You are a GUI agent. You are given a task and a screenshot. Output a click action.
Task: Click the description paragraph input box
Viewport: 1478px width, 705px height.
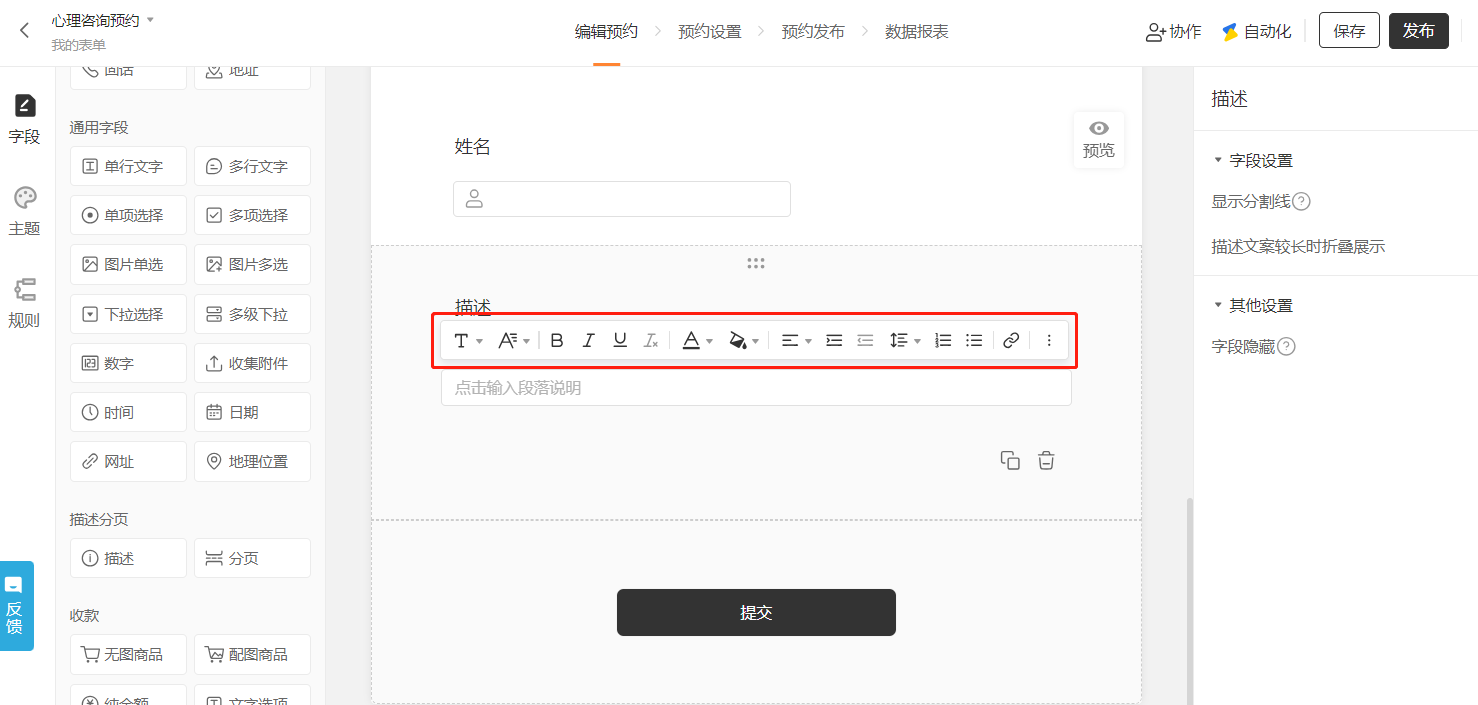tap(756, 388)
